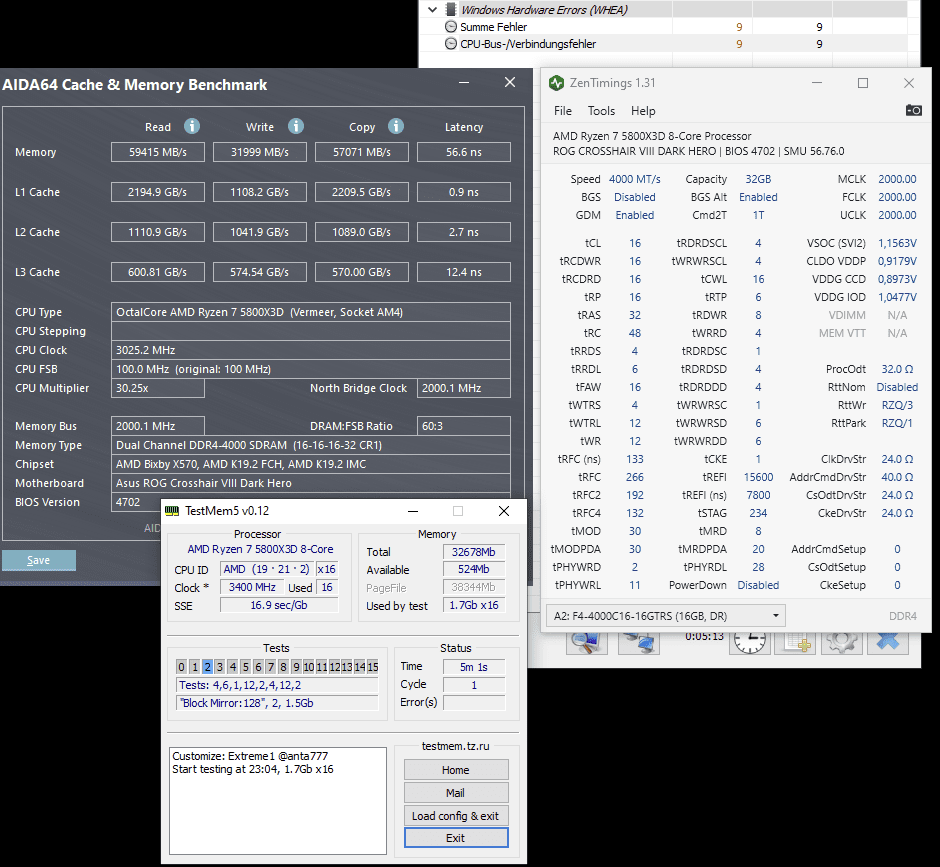
Task: Click the Memory Type DDR4-4000 SDRAM field
Action: point(311,445)
